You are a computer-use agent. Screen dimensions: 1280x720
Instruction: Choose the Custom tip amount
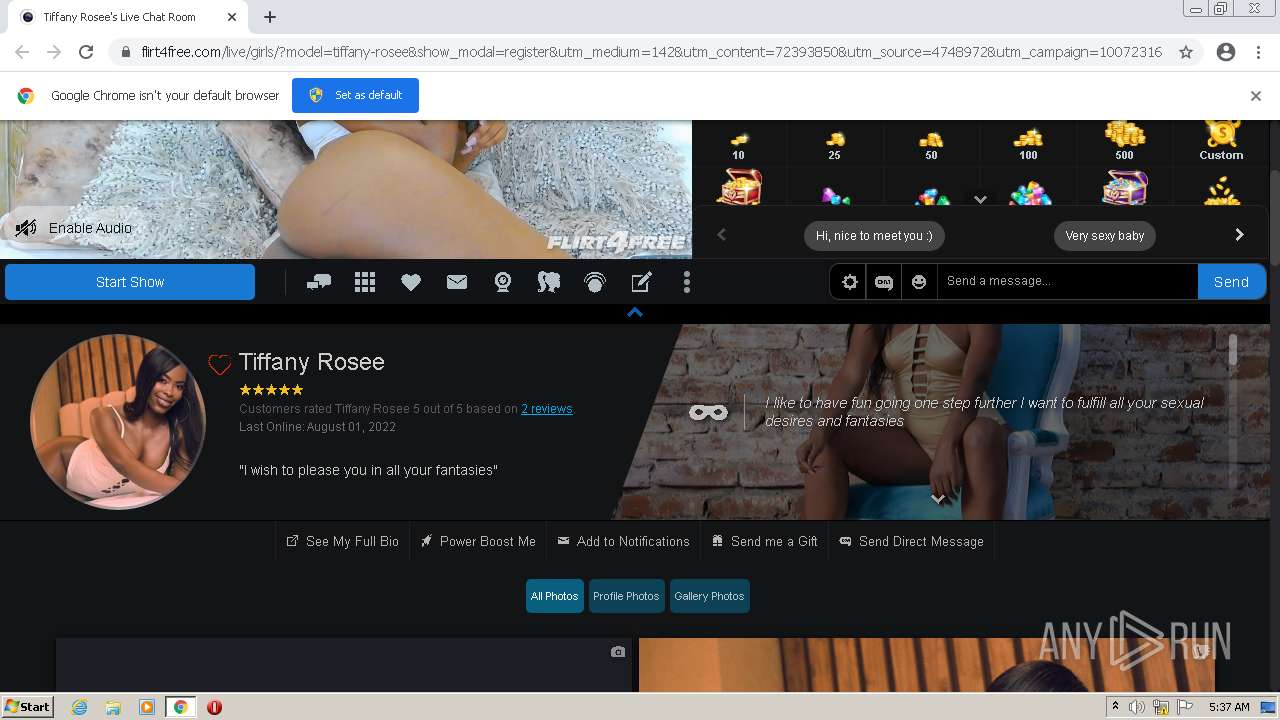1221,141
